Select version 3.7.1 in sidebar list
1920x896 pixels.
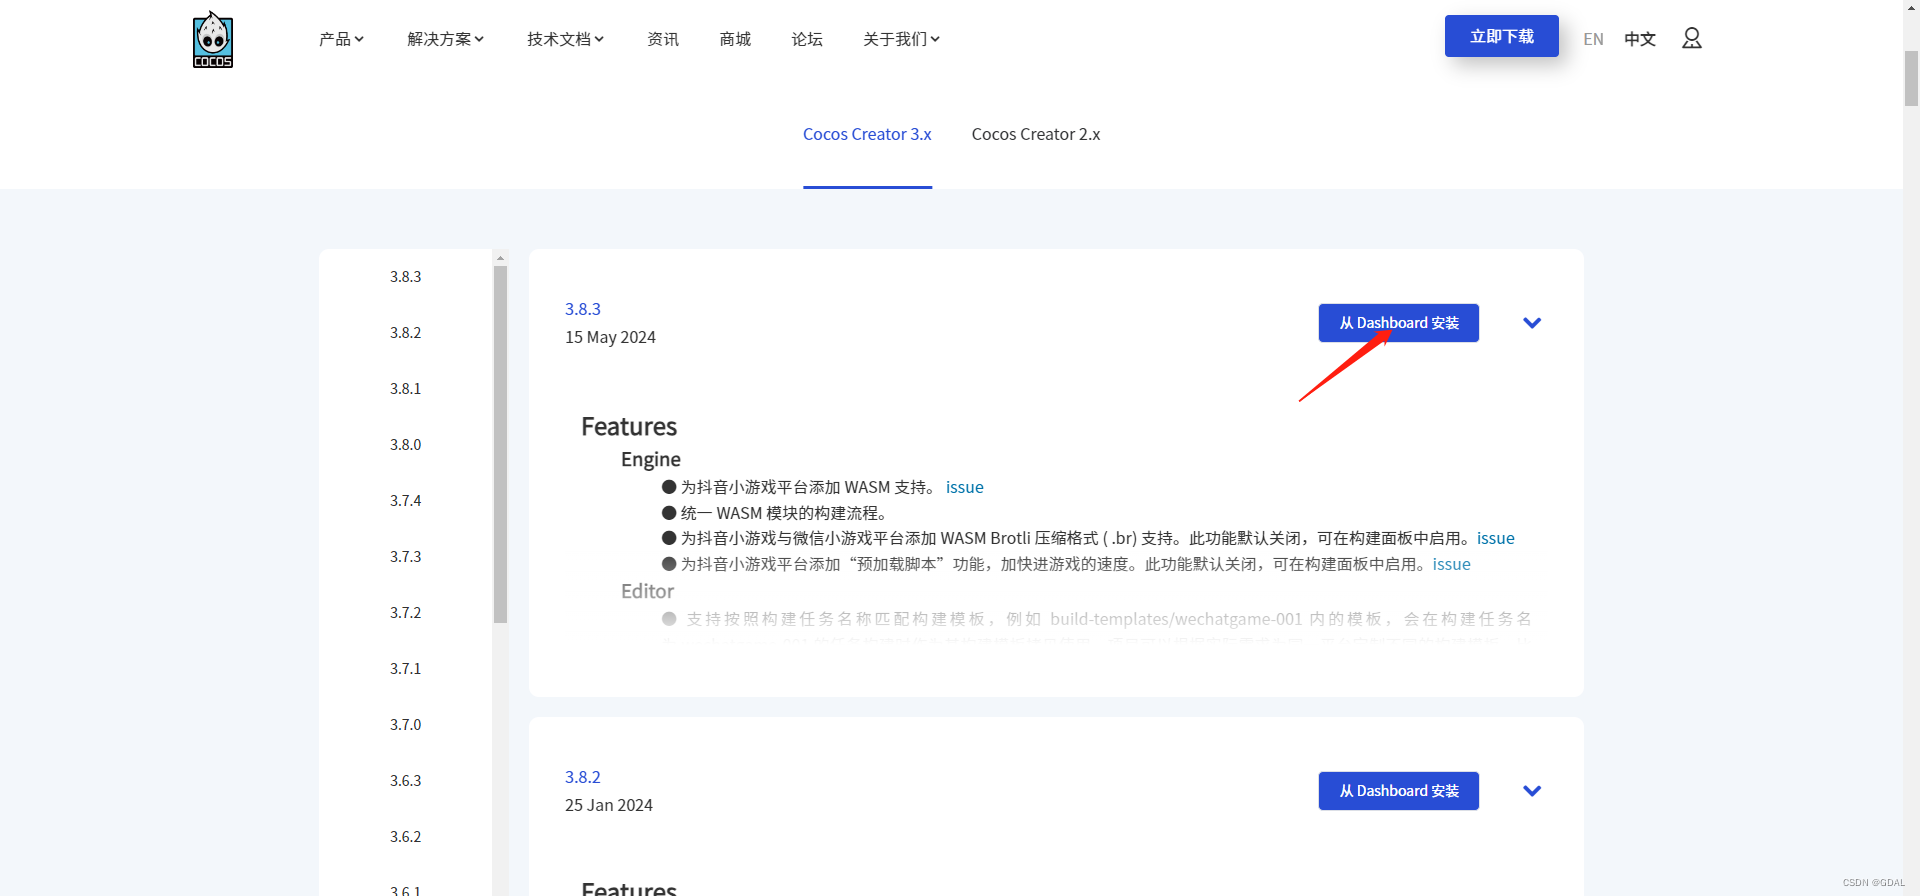point(405,669)
